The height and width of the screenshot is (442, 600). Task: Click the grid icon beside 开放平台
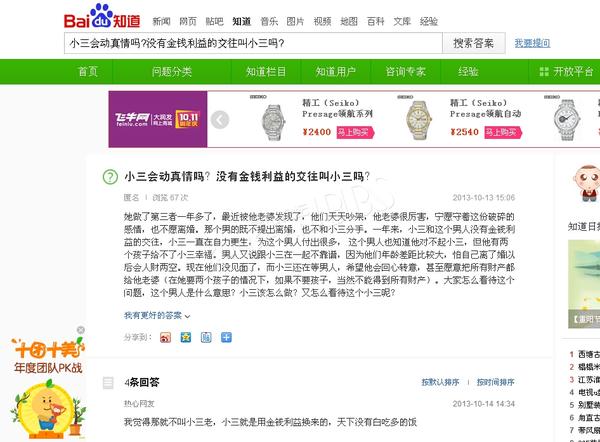click(544, 72)
